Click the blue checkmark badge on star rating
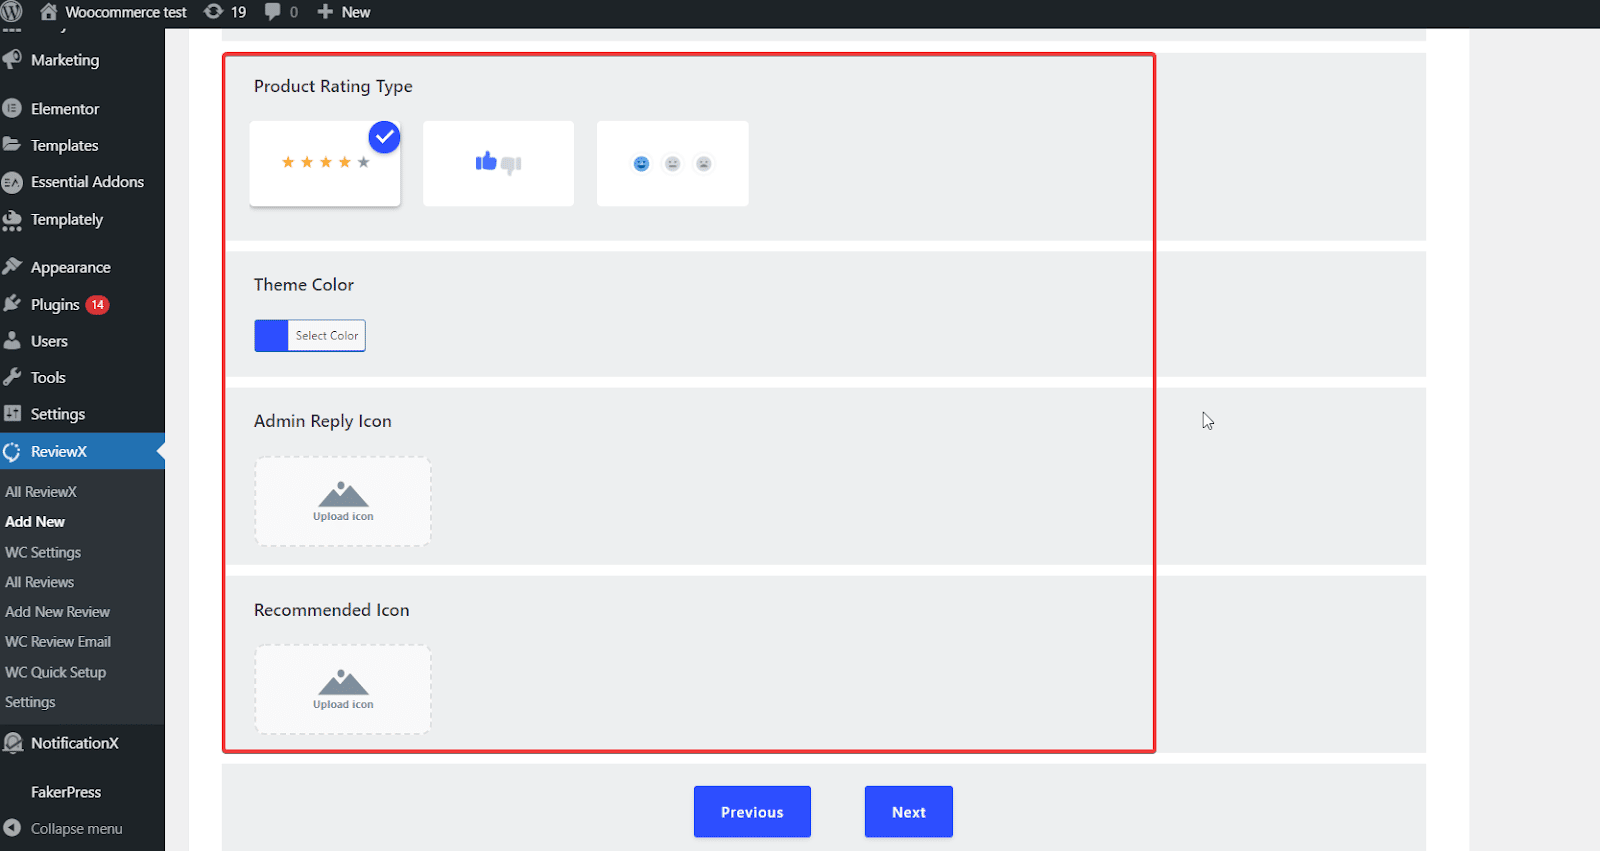The height and width of the screenshot is (851, 1600). pyautogui.click(x=384, y=137)
